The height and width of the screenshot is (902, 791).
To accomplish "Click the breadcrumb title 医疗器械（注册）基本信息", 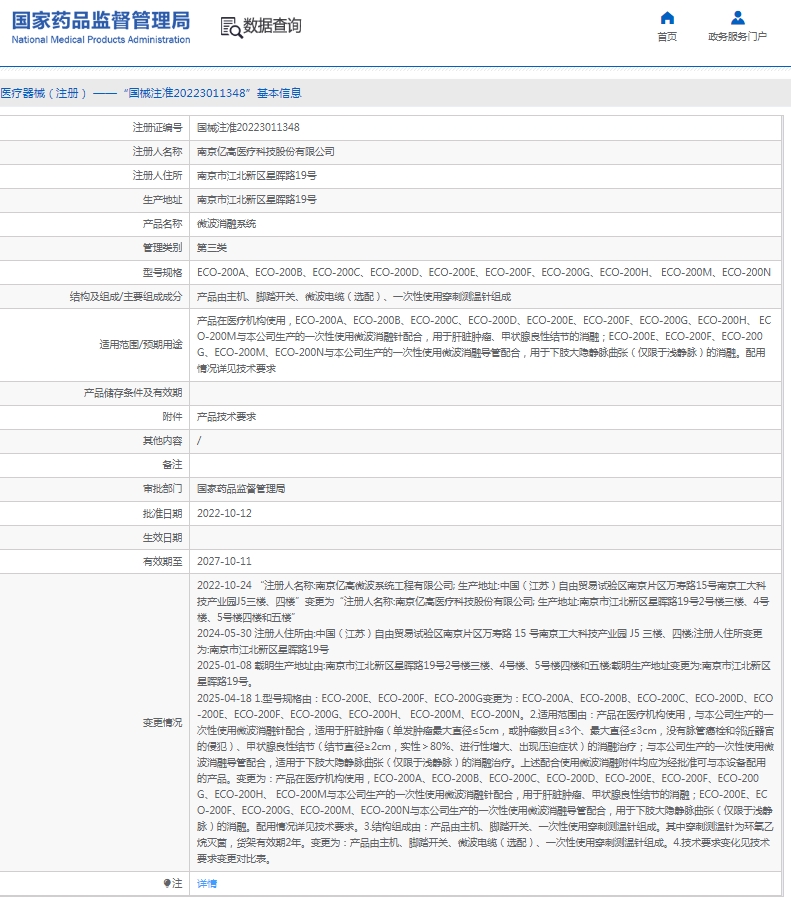I will [x=151, y=93].
